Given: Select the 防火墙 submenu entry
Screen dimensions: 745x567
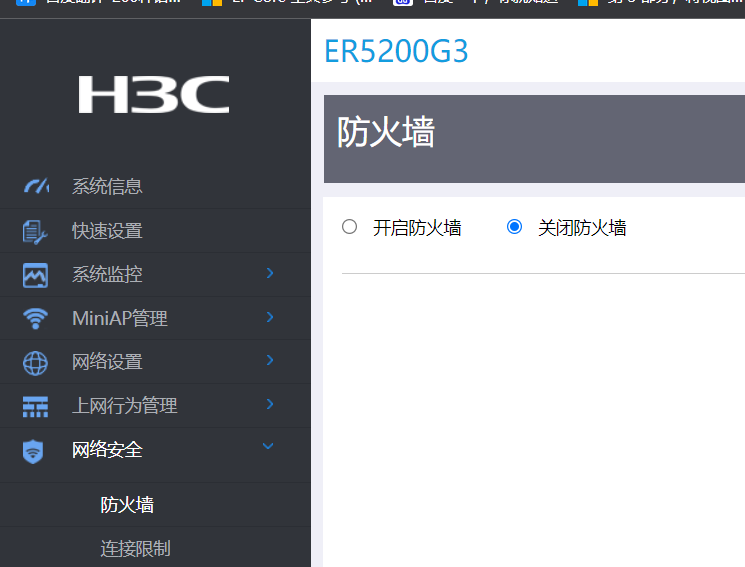Looking at the screenshot, I should [127, 505].
